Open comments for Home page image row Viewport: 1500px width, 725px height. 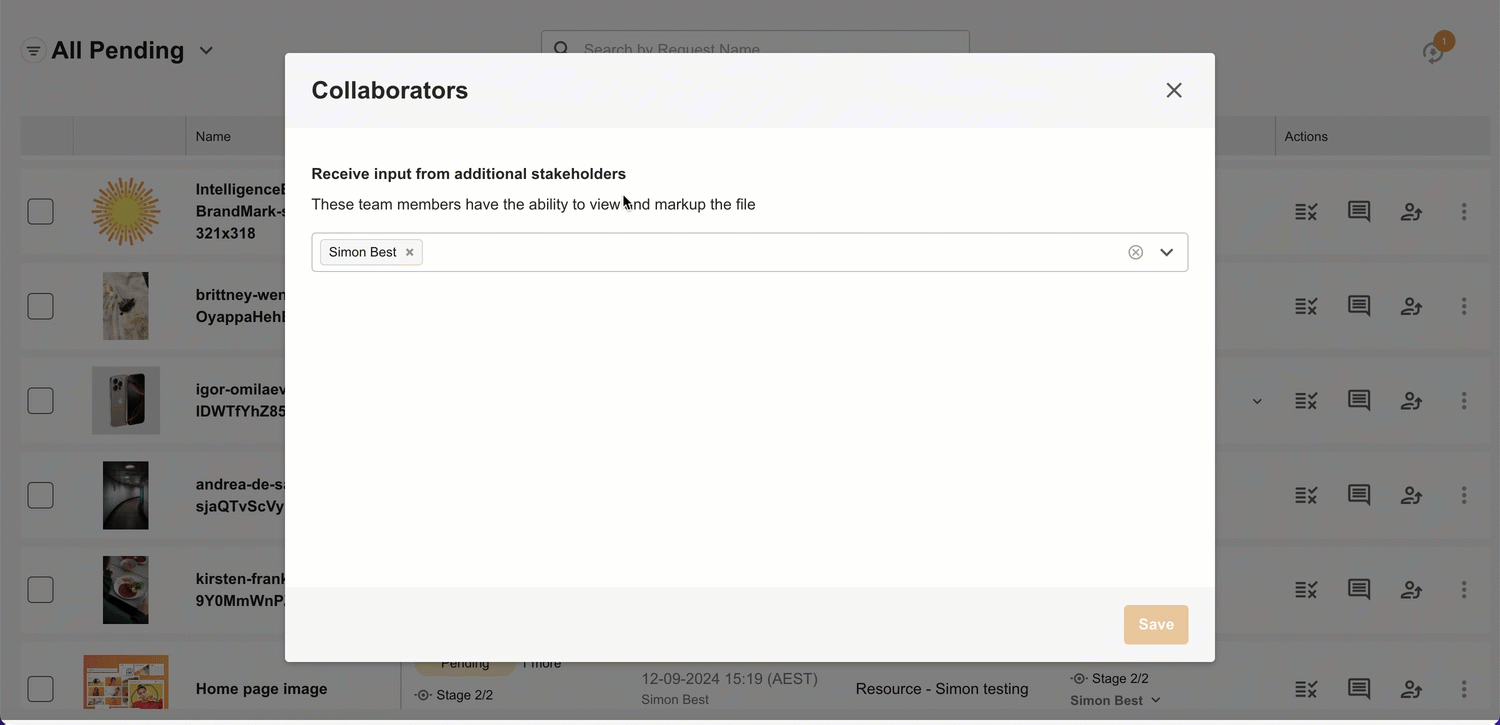1359,688
